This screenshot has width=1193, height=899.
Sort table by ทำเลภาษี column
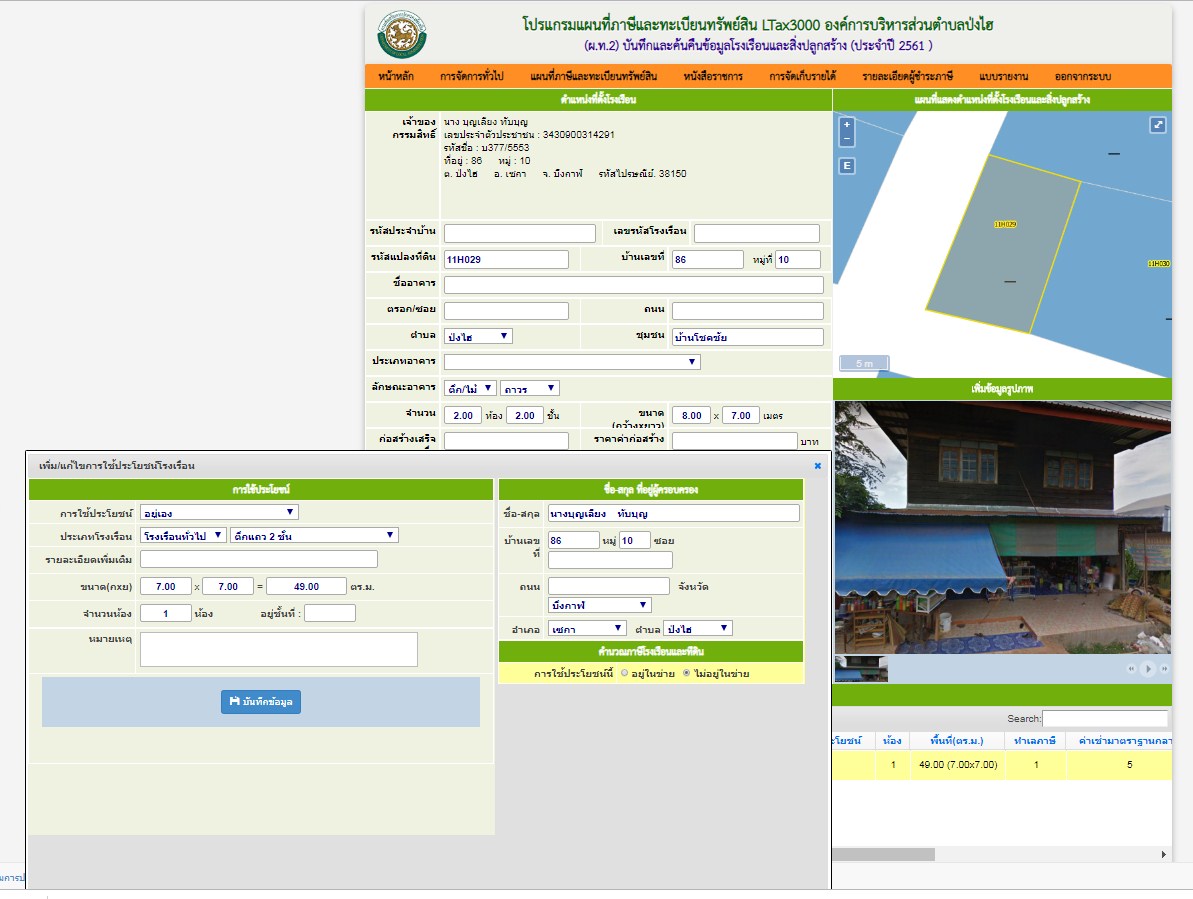(1035, 741)
